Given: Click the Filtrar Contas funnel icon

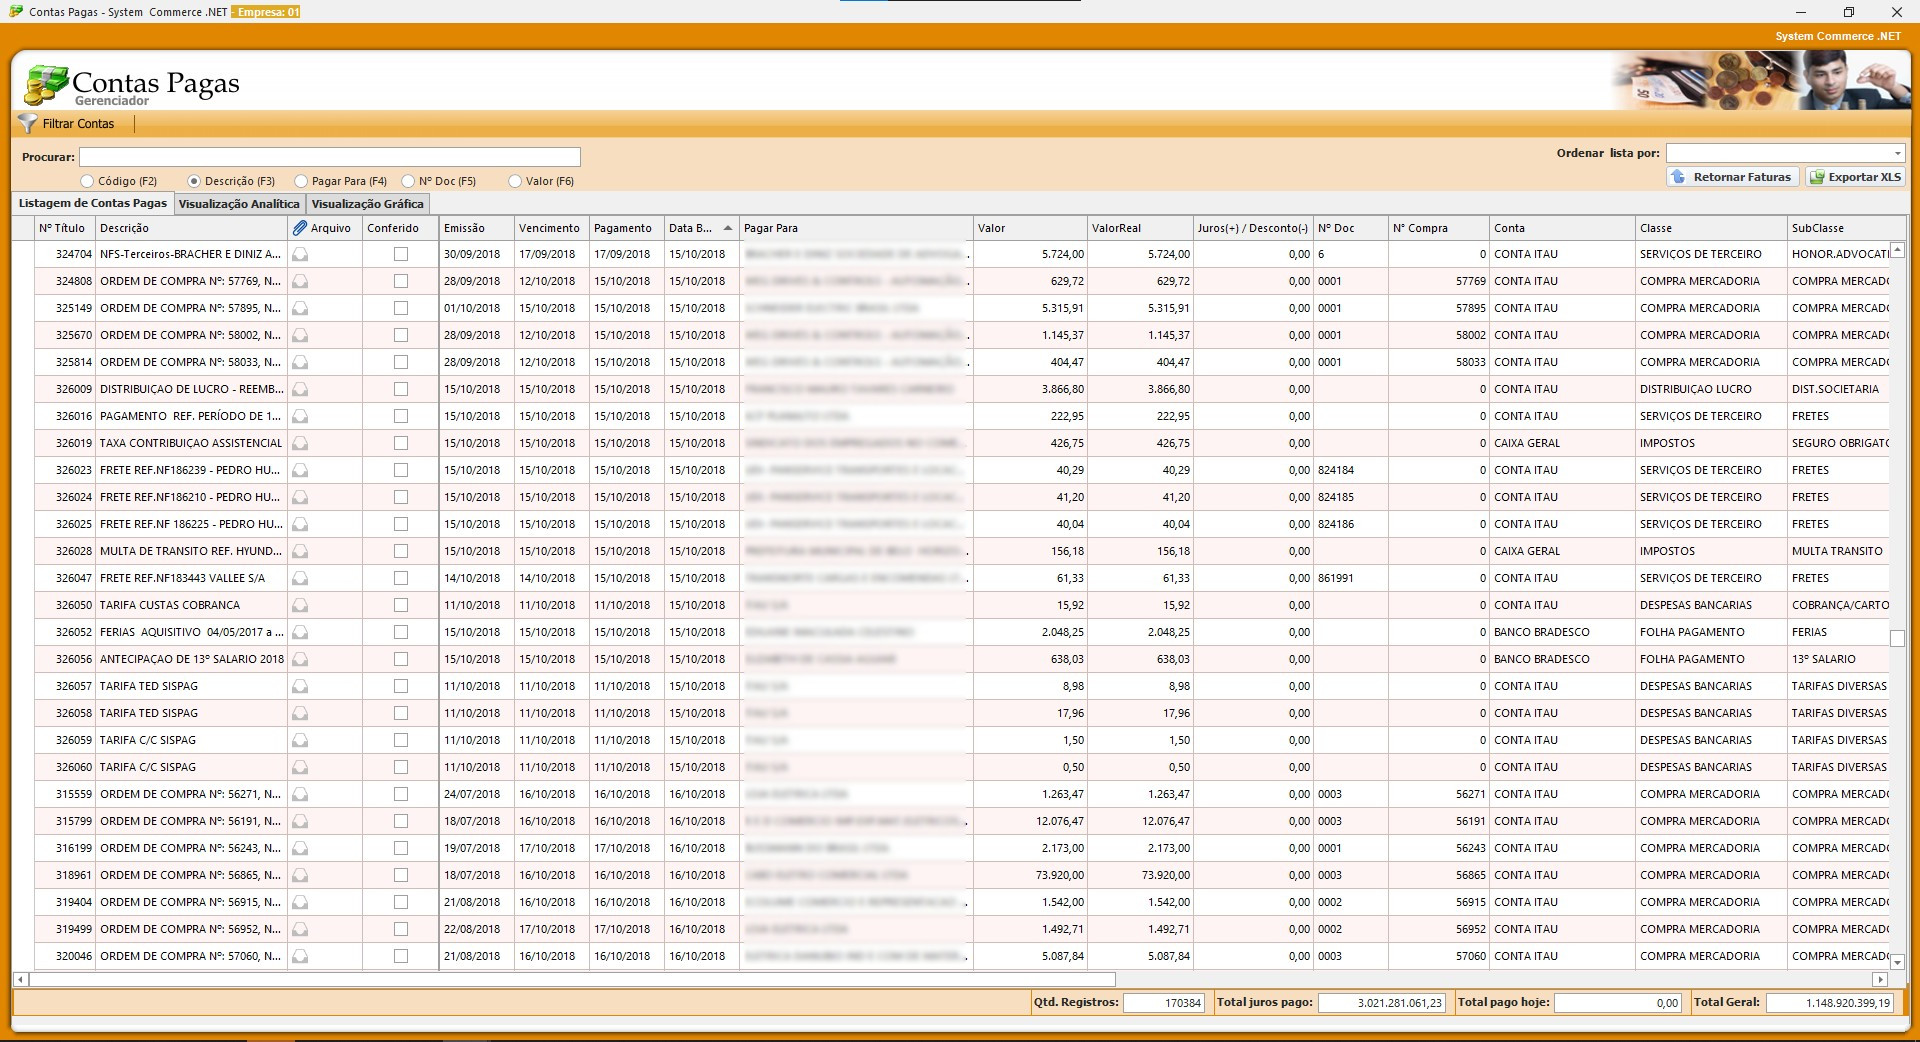Looking at the screenshot, I should [28, 124].
